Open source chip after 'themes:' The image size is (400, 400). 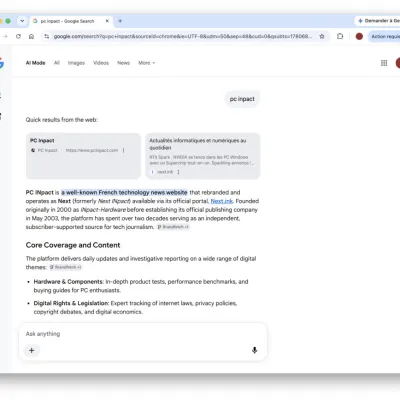(66, 267)
